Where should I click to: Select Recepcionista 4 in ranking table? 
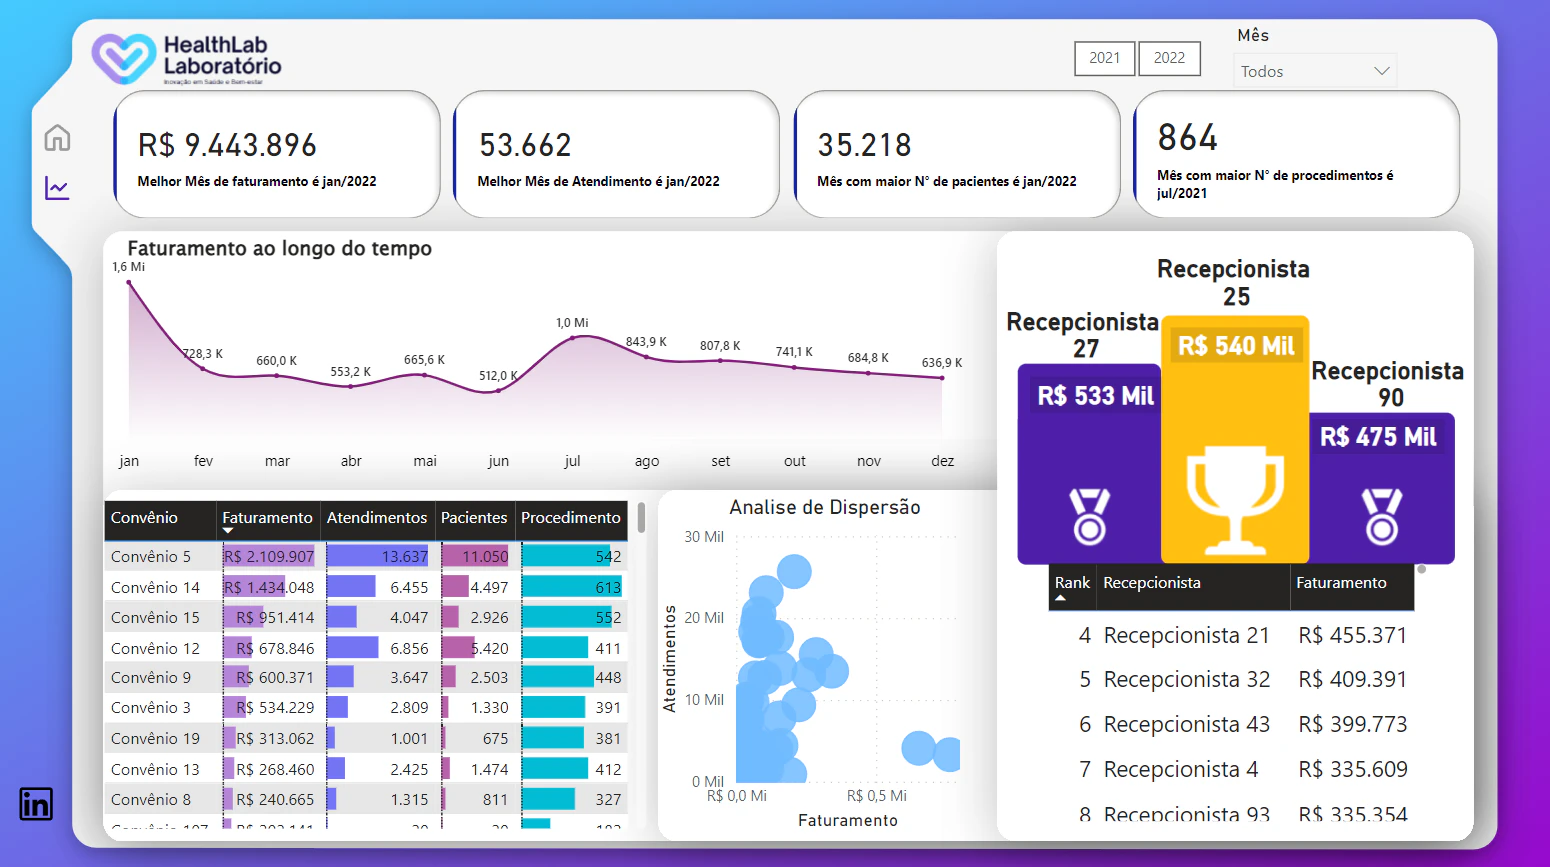(x=1181, y=770)
